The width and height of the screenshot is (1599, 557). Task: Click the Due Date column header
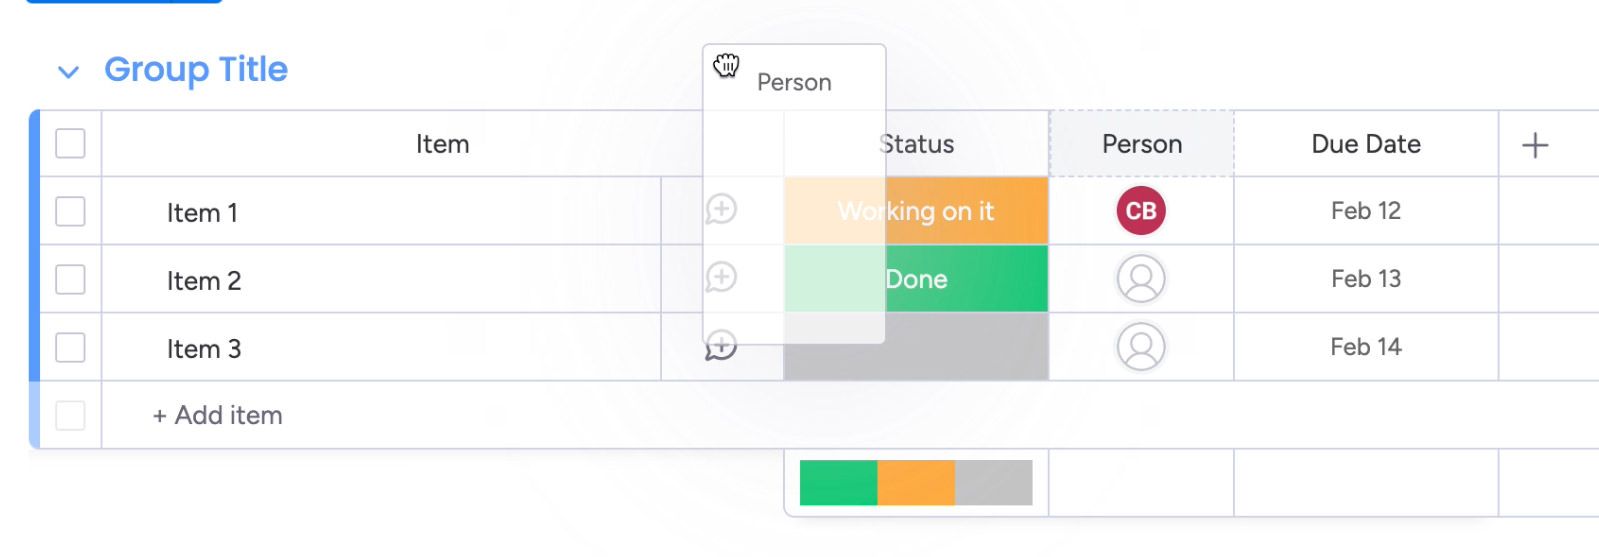[1366, 144]
